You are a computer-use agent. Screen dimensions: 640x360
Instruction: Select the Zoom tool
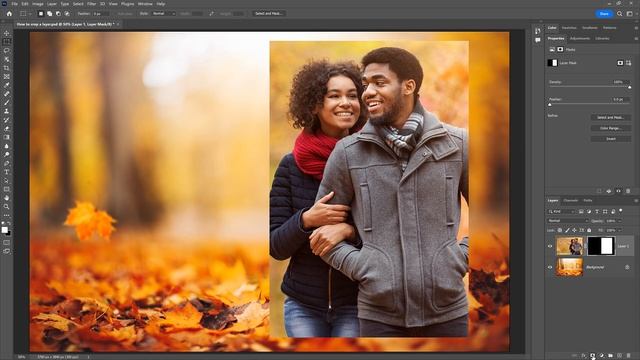pyautogui.click(x=7, y=207)
